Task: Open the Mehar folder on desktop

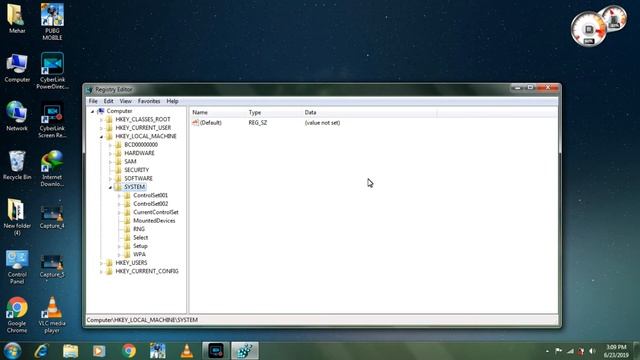Action: [x=16, y=18]
